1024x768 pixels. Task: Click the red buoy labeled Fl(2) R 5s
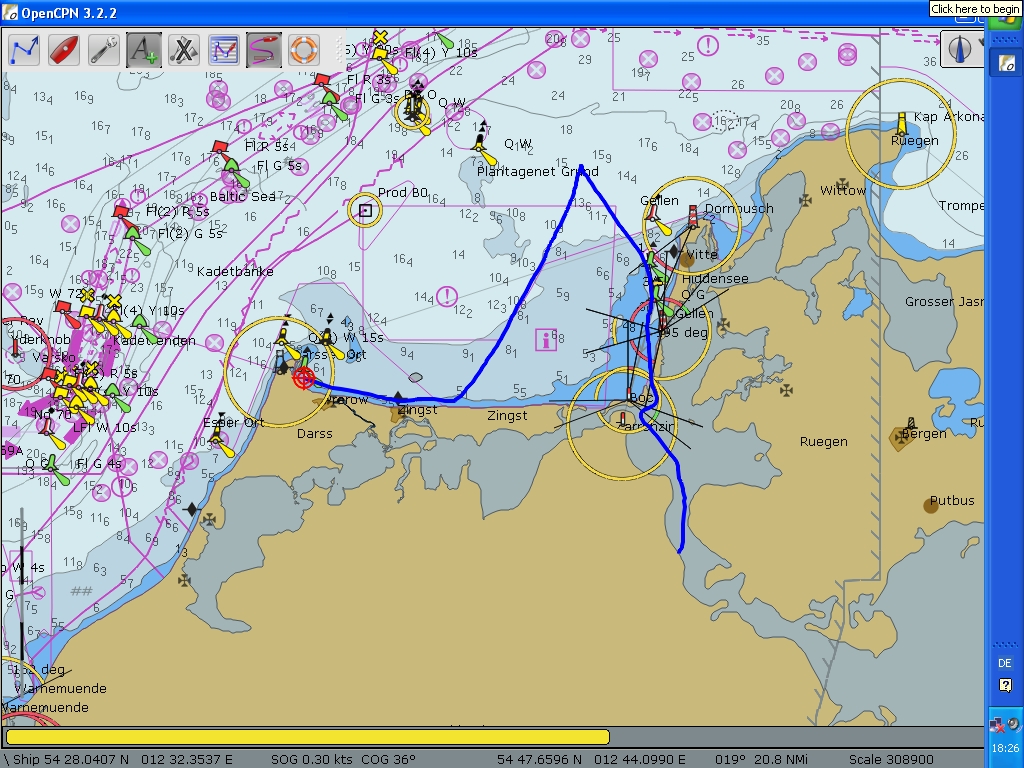(121, 212)
